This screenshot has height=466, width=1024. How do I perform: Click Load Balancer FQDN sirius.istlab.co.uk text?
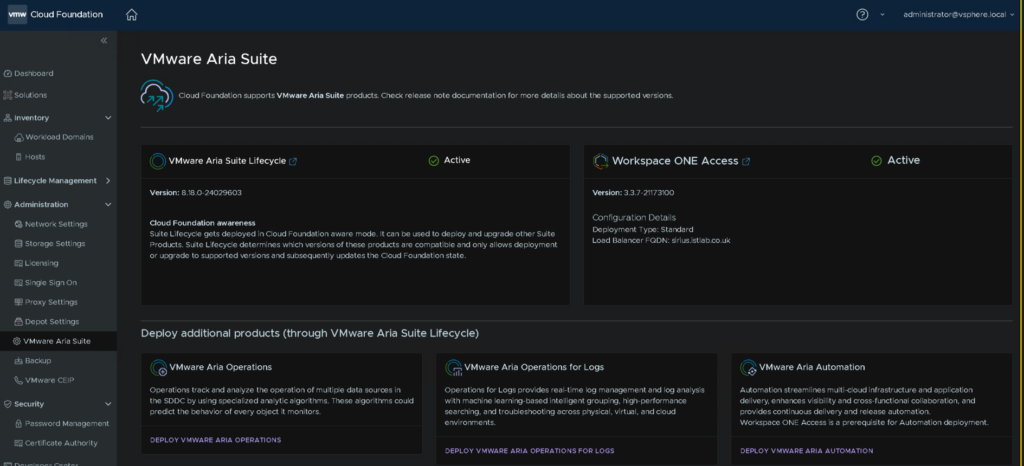[661, 240]
